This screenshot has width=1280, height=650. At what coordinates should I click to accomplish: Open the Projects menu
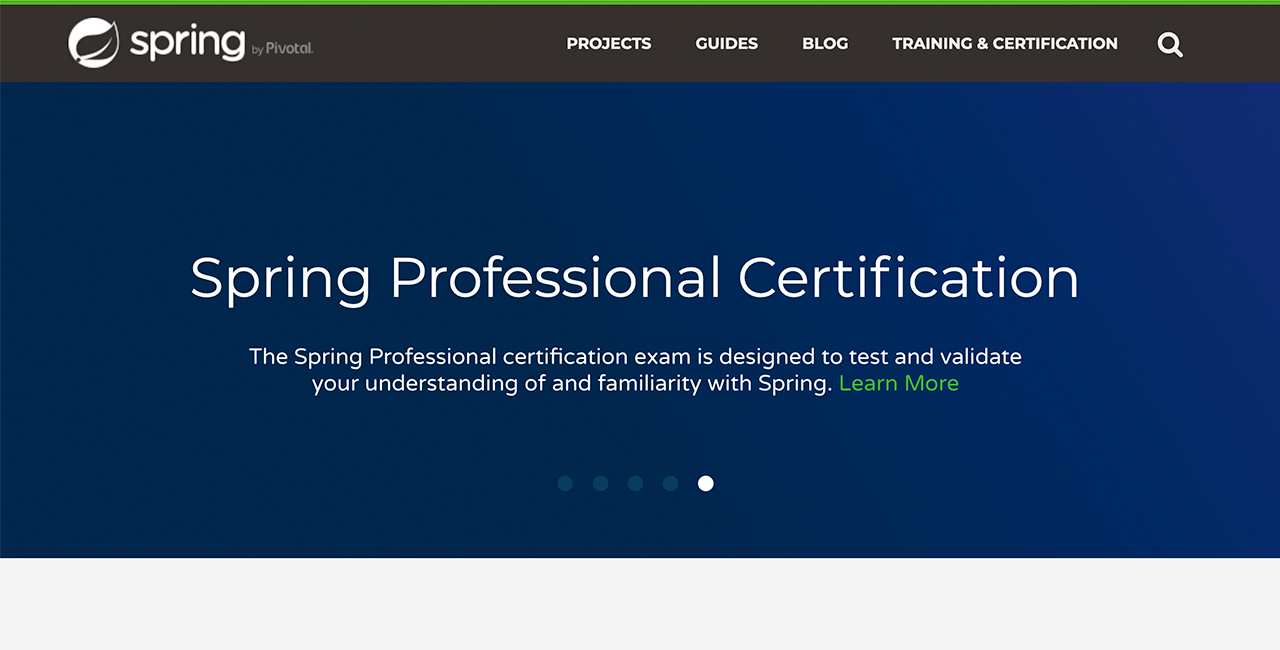(x=609, y=44)
